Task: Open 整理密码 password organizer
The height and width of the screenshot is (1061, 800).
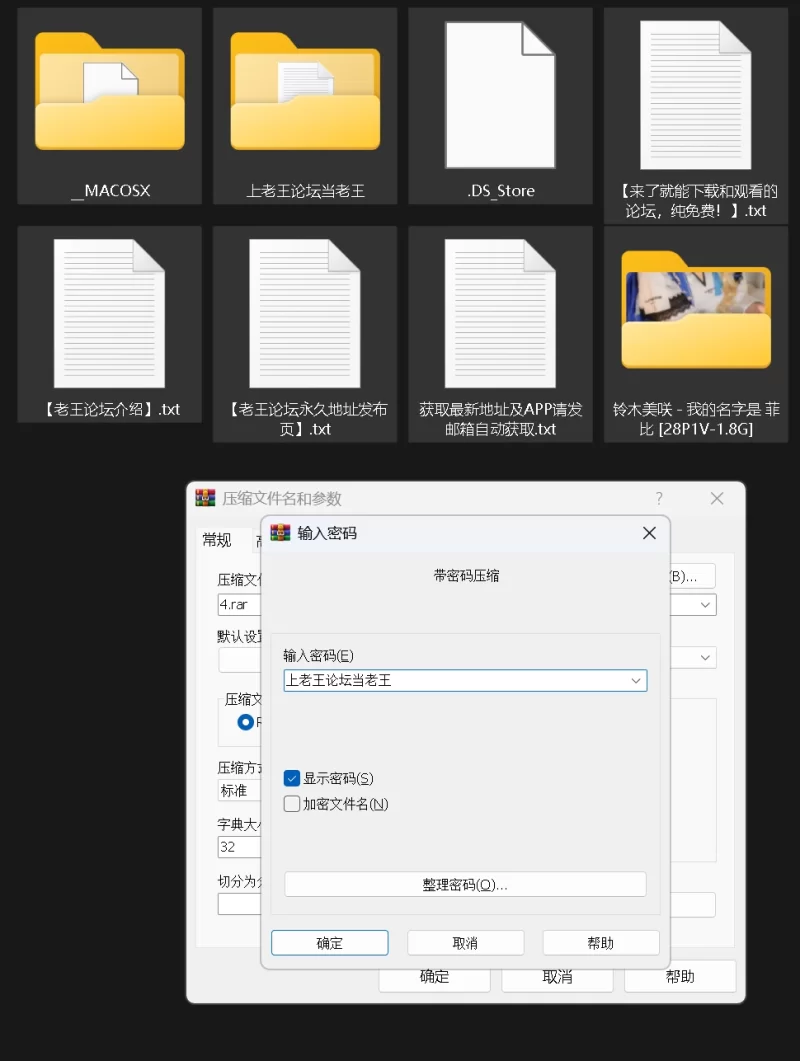Action: coord(465,885)
